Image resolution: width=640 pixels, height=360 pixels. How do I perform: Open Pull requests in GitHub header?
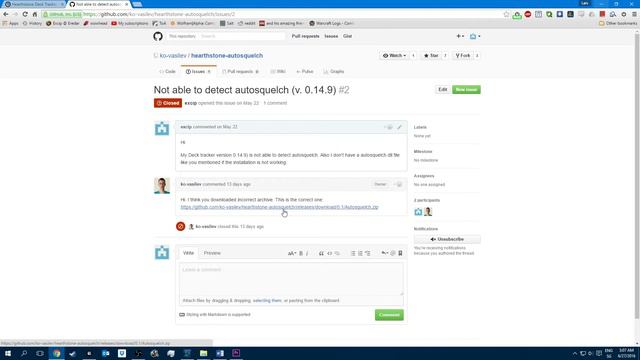click(305, 36)
